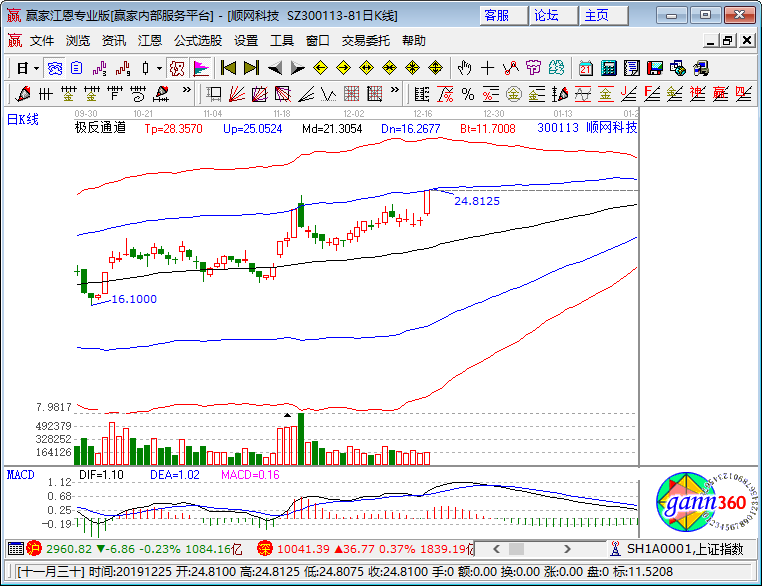The image size is (762, 586).
Task: Click the red 沪 Shanghai index icon
Action: [x=34, y=549]
